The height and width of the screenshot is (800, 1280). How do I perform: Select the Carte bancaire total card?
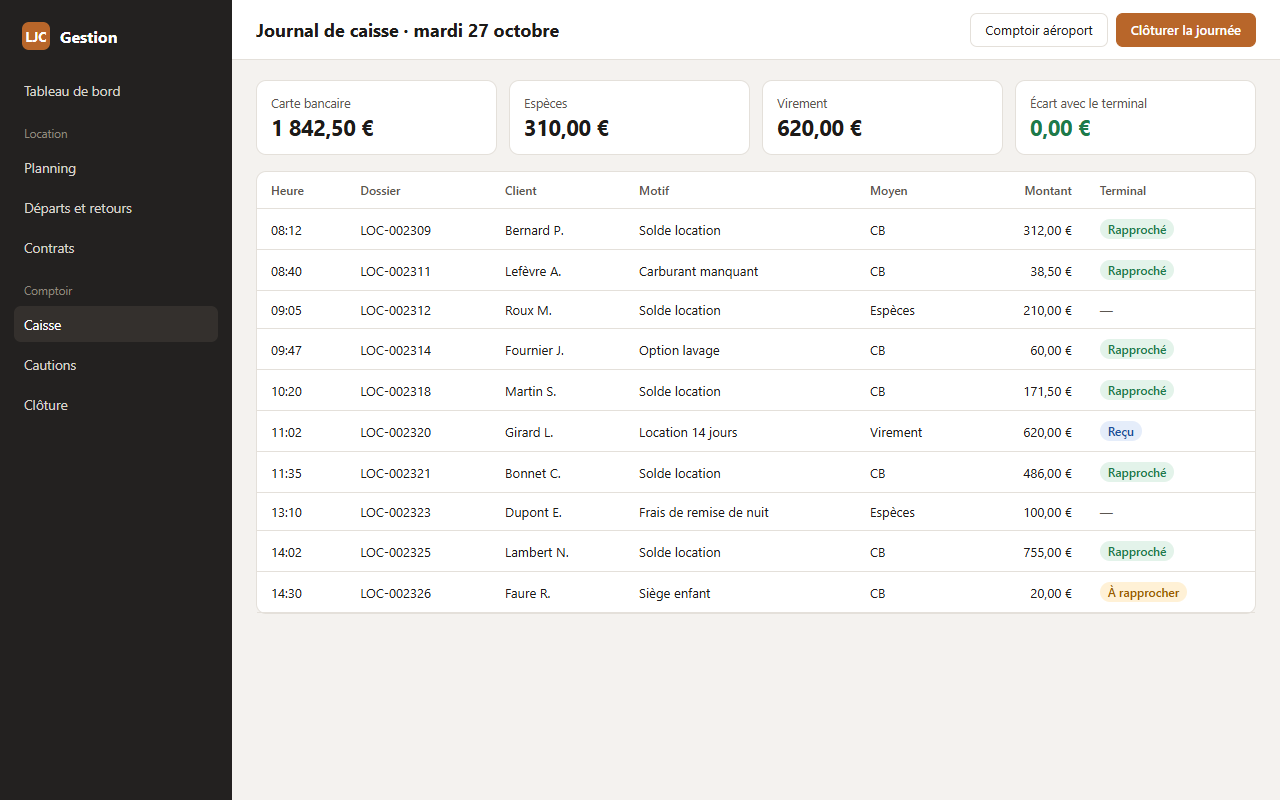click(x=376, y=118)
